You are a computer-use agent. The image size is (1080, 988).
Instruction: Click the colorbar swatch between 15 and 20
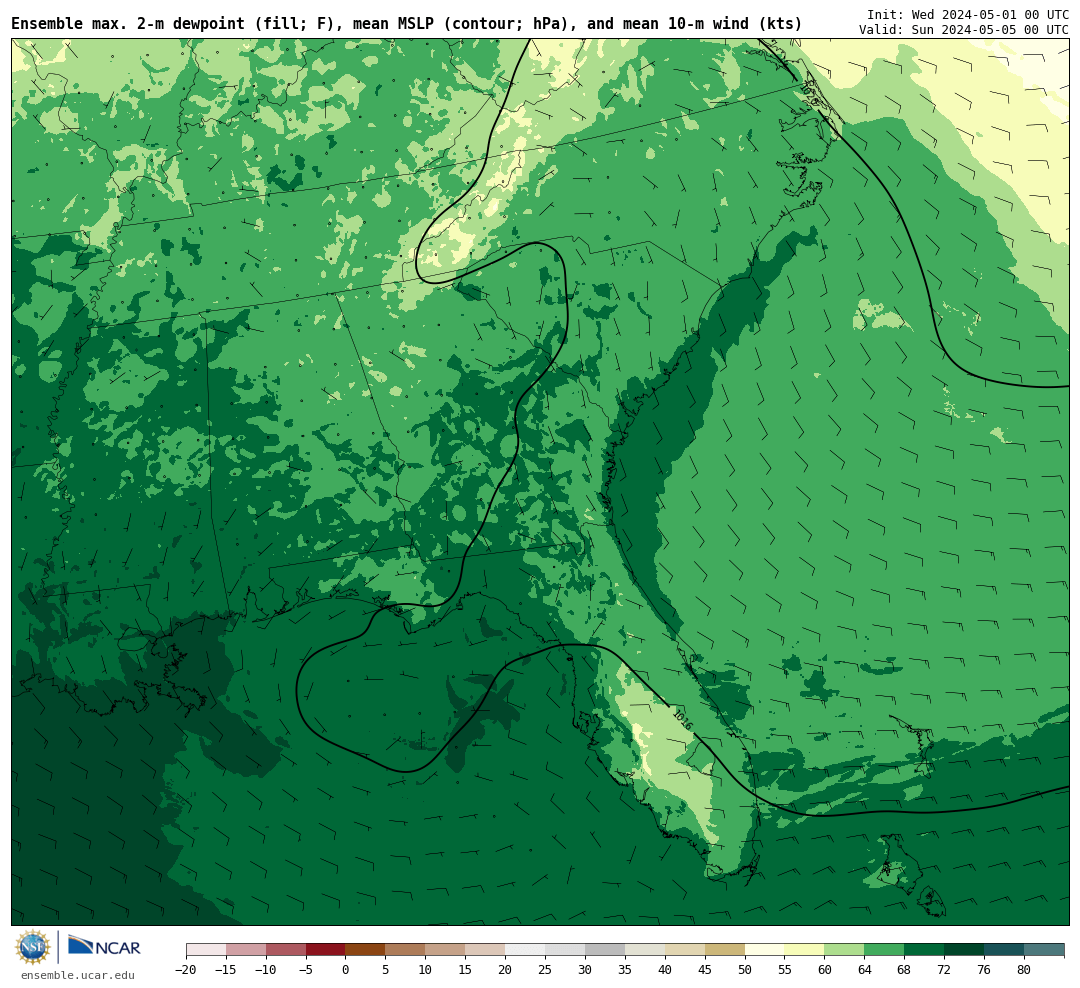click(x=486, y=950)
